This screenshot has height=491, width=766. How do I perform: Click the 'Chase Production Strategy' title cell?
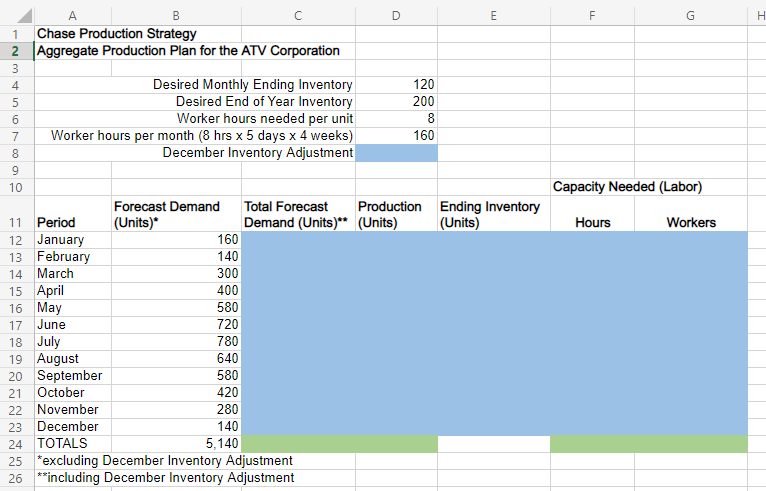(117, 34)
